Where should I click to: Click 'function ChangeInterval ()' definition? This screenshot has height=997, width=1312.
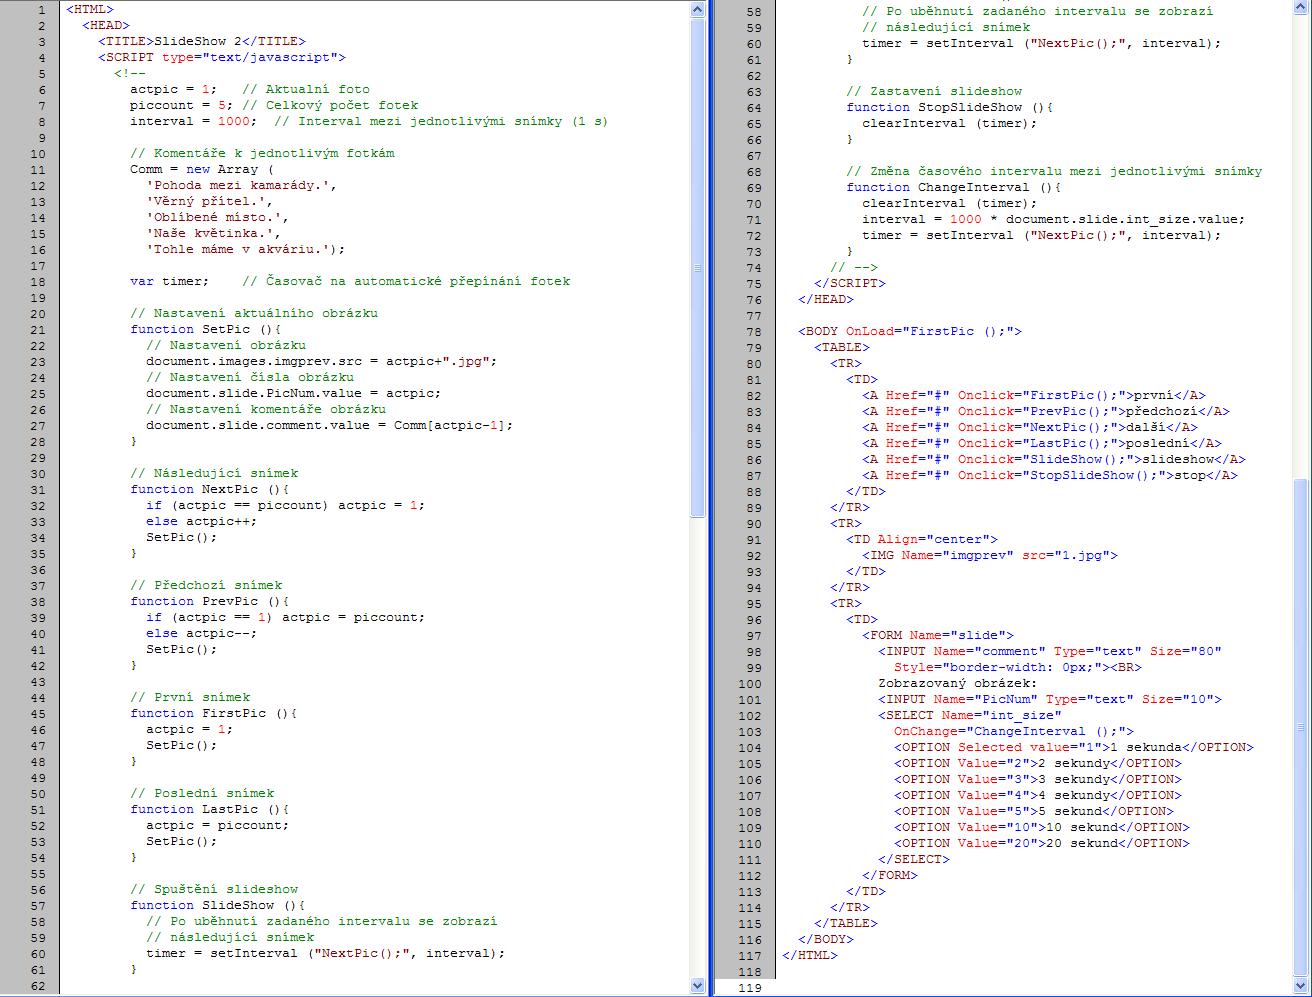(953, 187)
